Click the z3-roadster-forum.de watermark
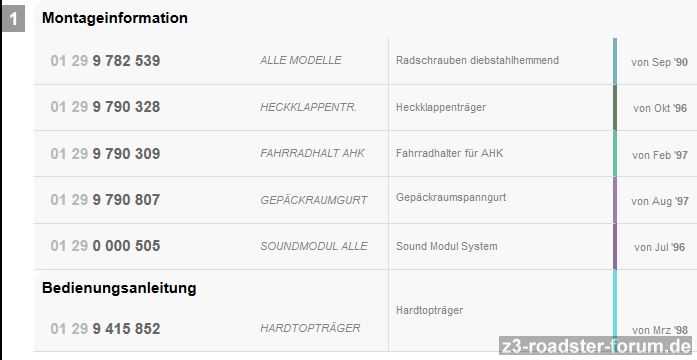The height and width of the screenshot is (360, 697). [x=596, y=346]
